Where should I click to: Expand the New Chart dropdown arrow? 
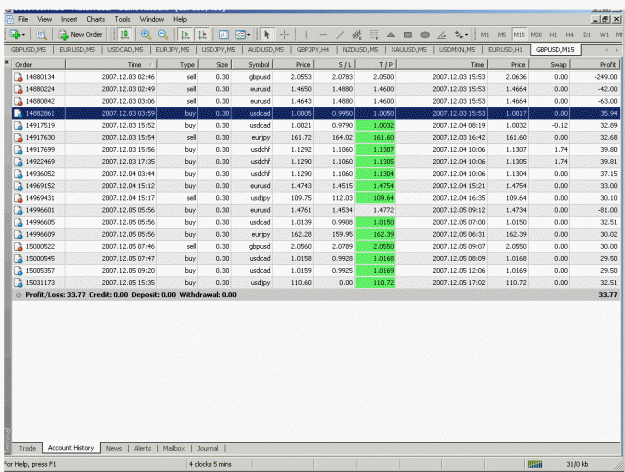coord(24,35)
